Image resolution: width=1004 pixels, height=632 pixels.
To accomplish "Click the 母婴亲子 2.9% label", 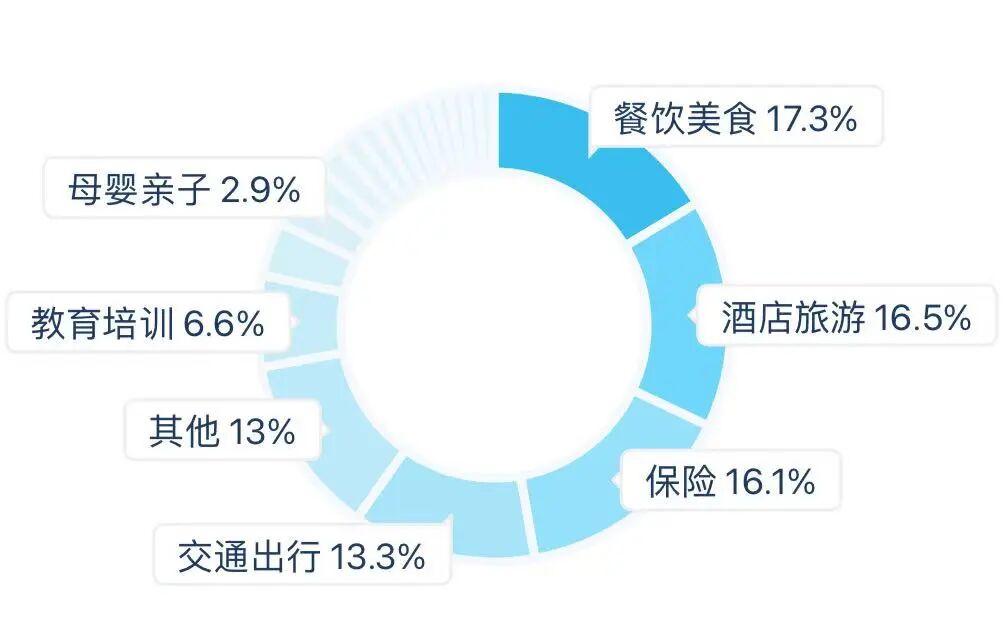I will 184,189.
